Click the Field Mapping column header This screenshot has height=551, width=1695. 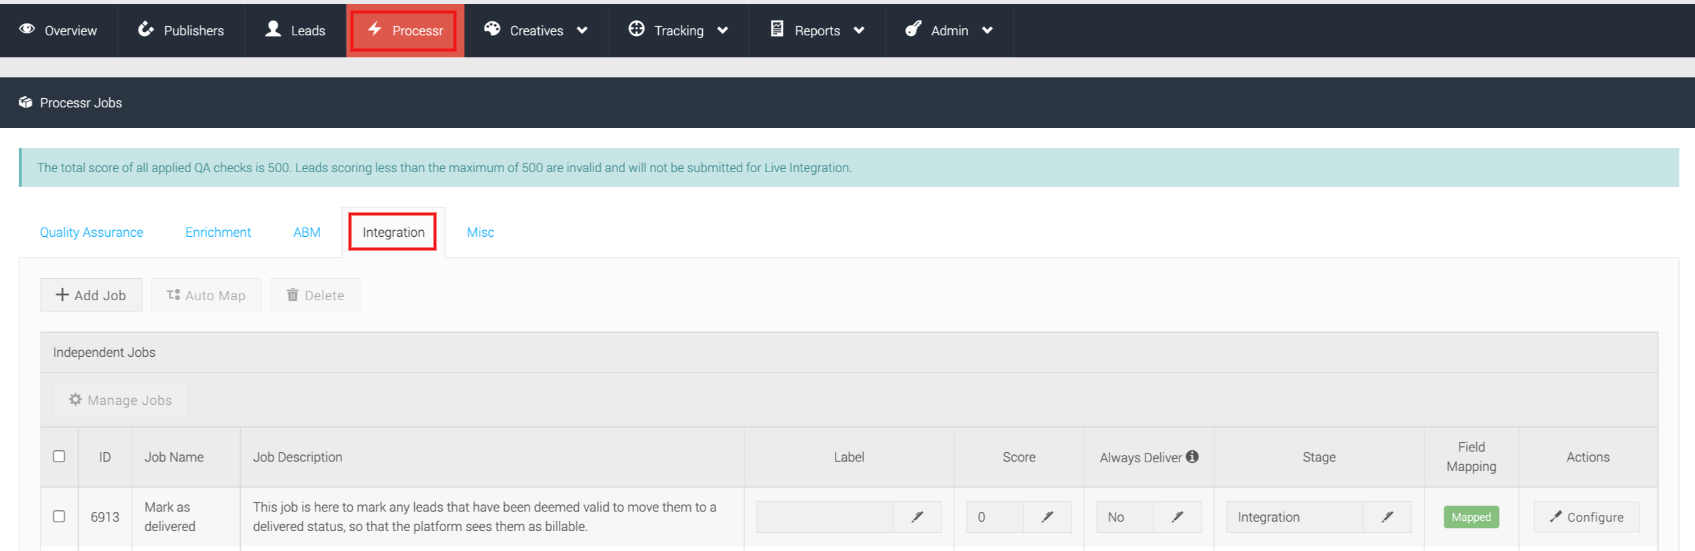1471,457
